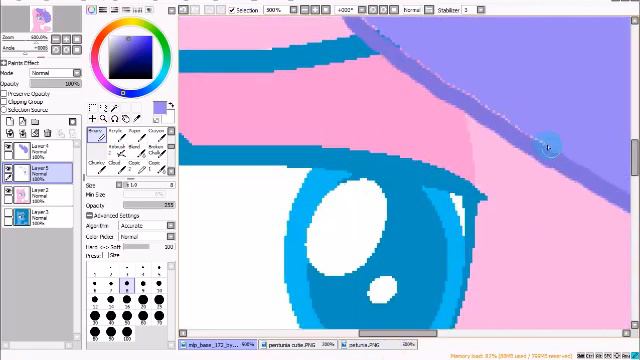Viewport: 640px width, 360px height.
Task: Clear the selected layer
Action: coord(35,133)
